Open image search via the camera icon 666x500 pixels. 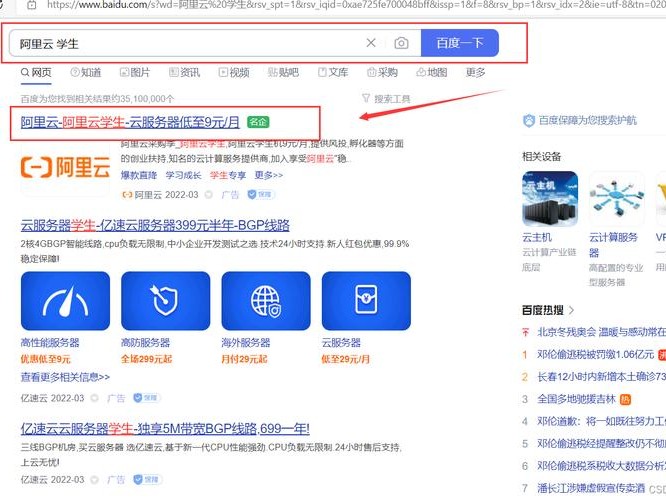coord(401,43)
